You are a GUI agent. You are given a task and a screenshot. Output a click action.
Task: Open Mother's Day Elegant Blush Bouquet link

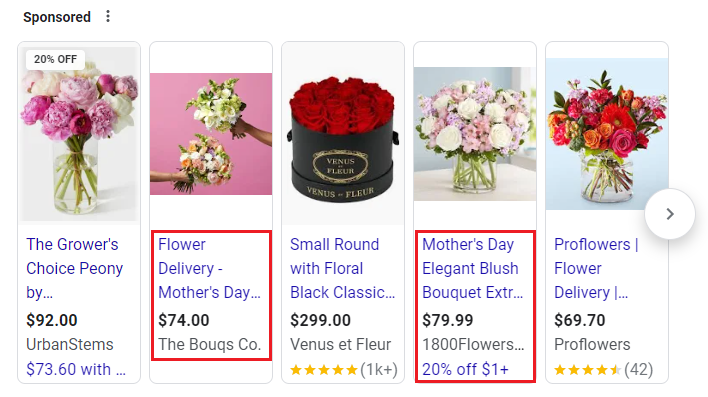[472, 268]
